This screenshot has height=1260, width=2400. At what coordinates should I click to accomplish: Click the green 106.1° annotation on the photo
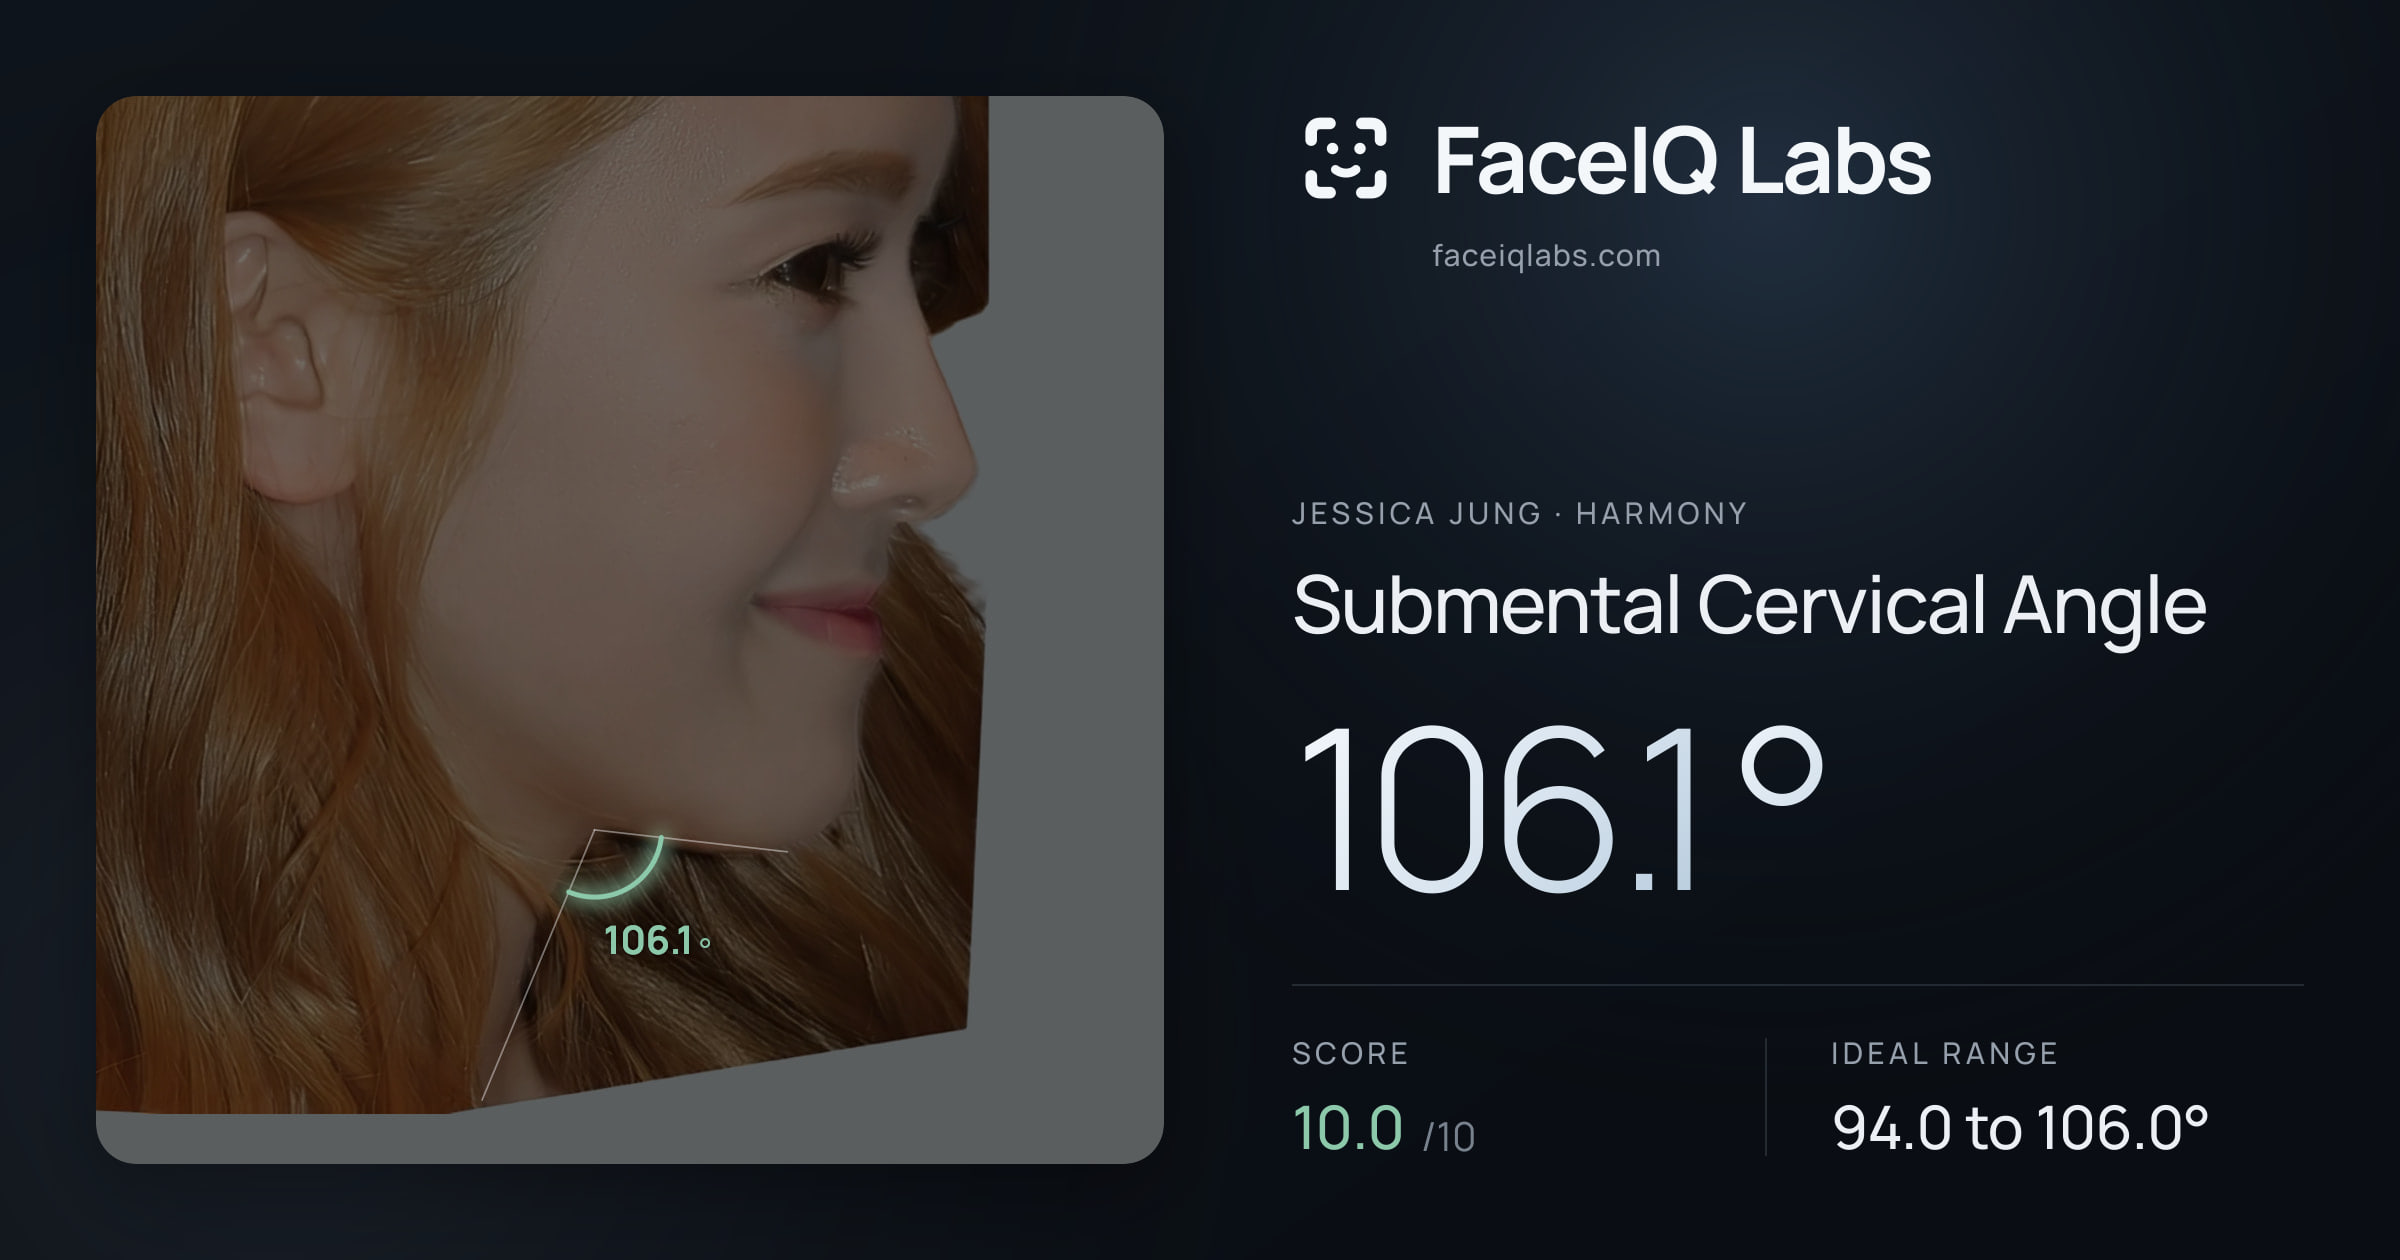coord(657,941)
